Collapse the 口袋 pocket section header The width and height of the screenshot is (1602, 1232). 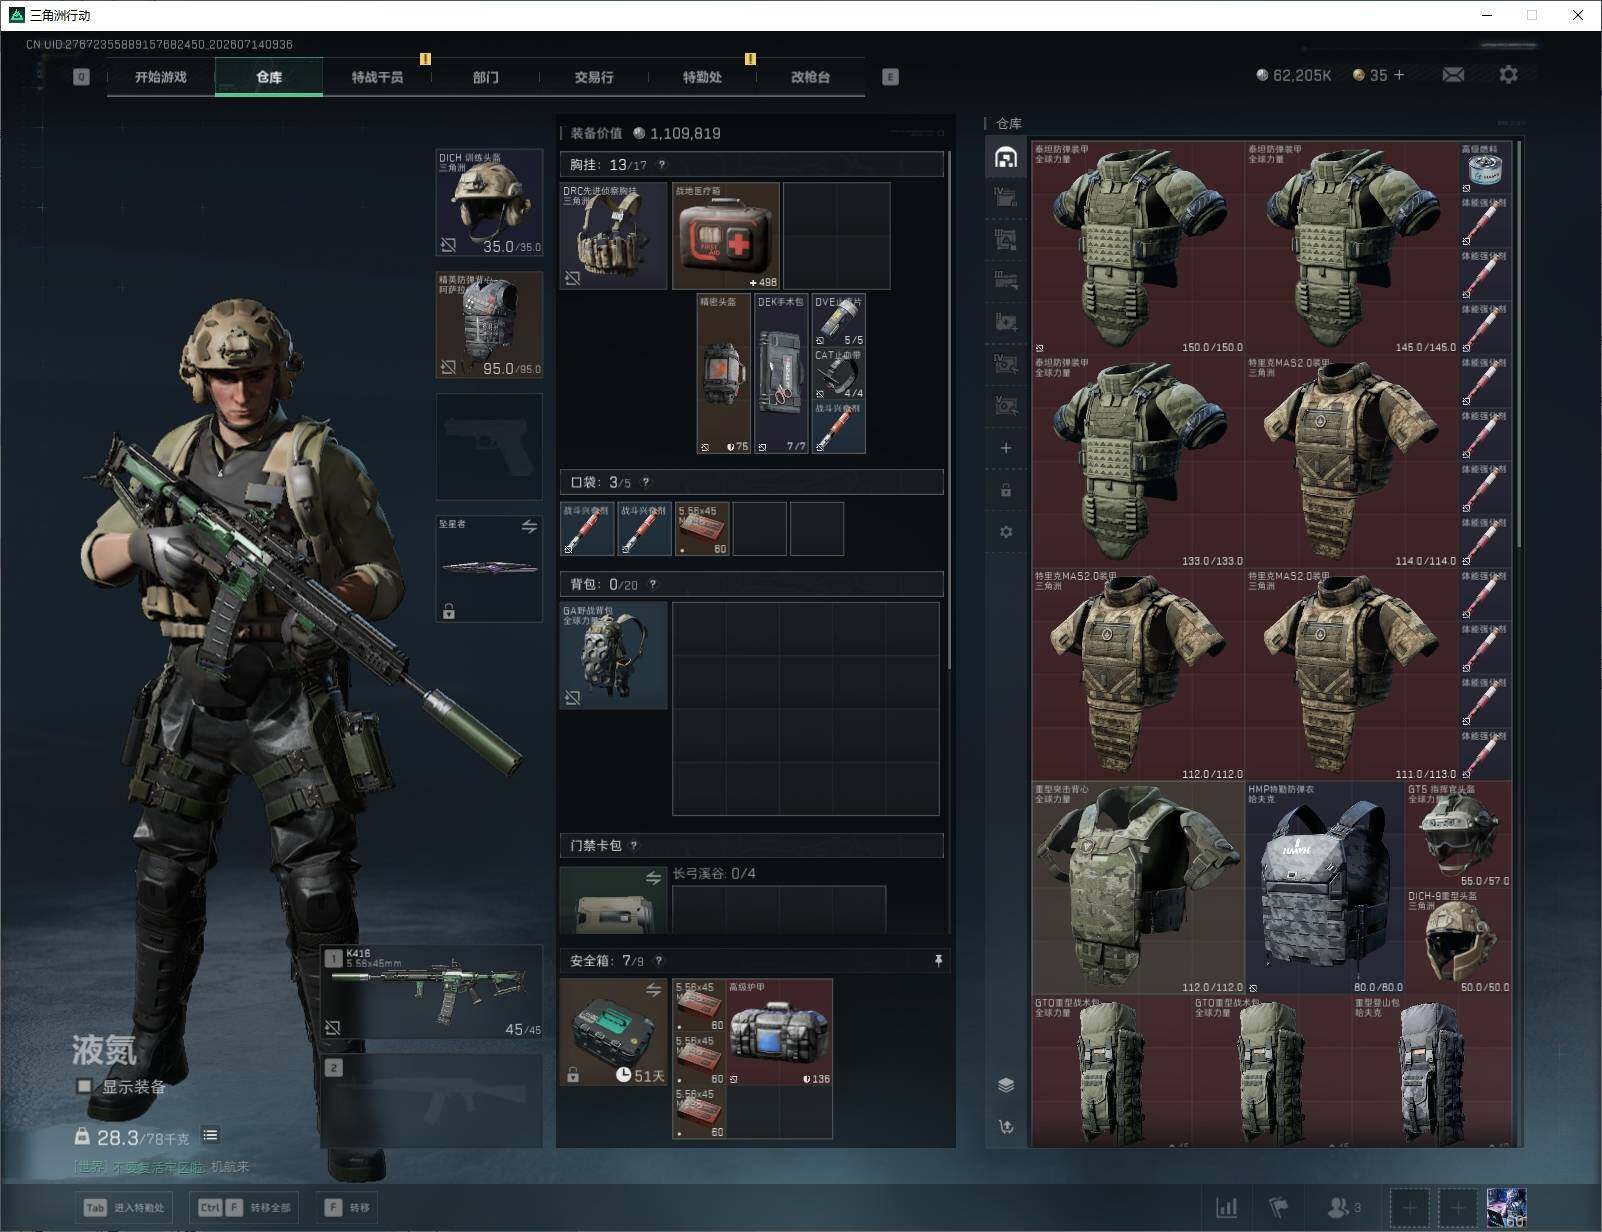751,482
